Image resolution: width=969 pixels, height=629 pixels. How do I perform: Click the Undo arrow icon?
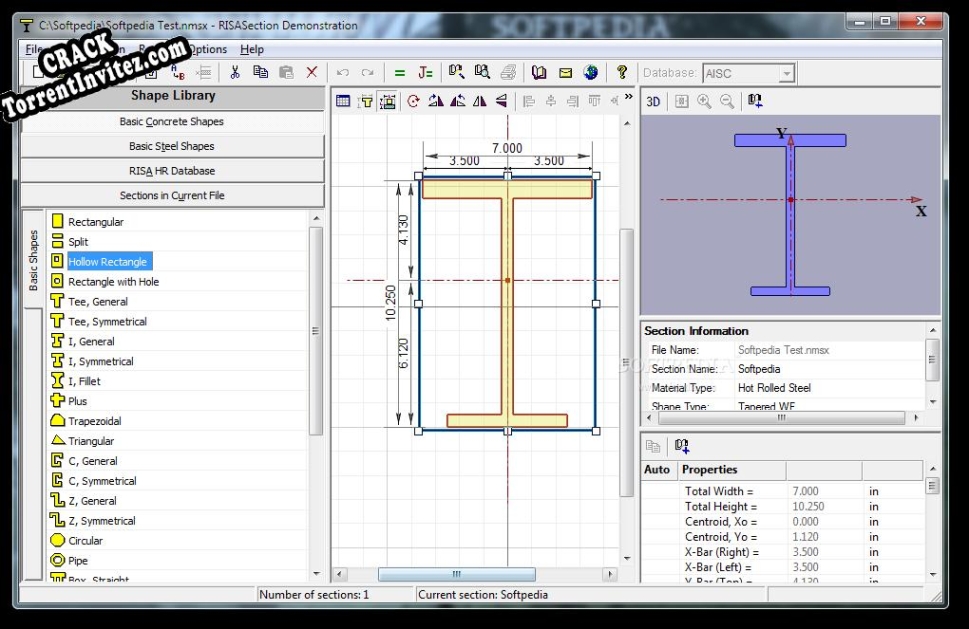coord(342,73)
